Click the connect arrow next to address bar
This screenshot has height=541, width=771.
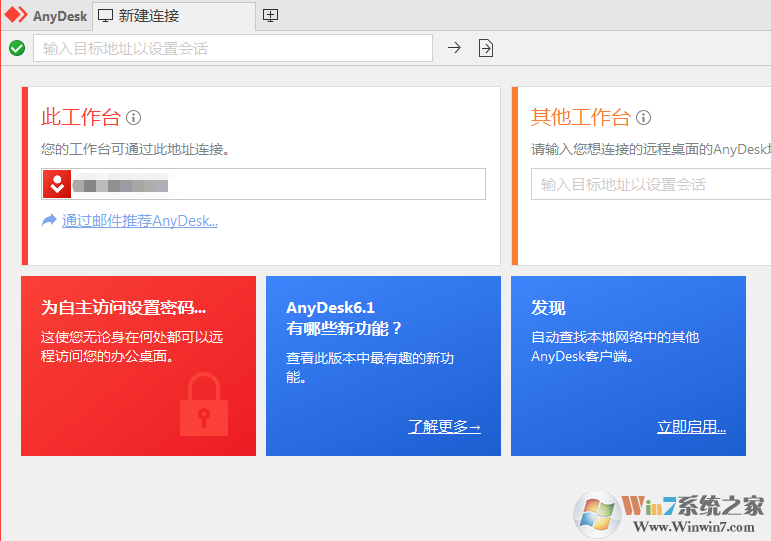pos(454,48)
